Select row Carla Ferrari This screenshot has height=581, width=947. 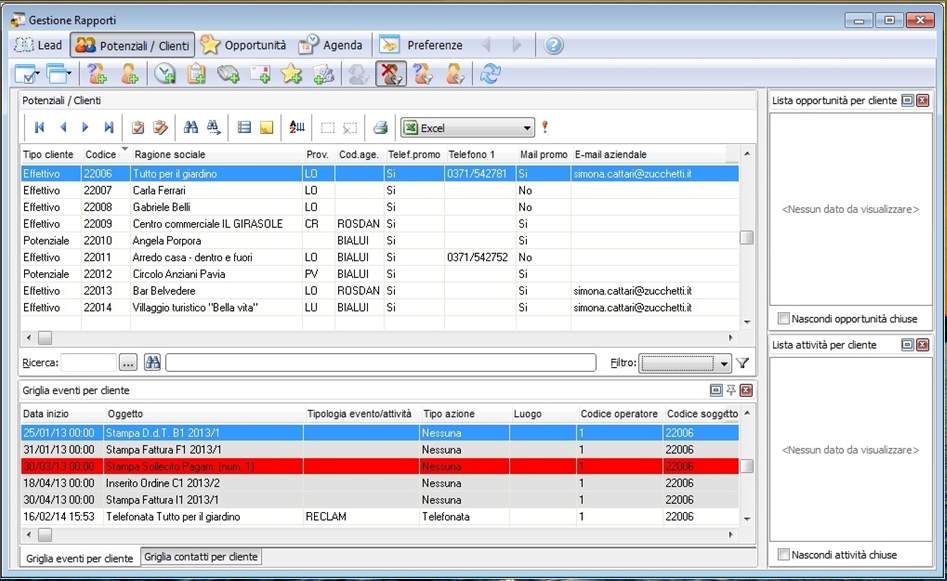click(380, 190)
